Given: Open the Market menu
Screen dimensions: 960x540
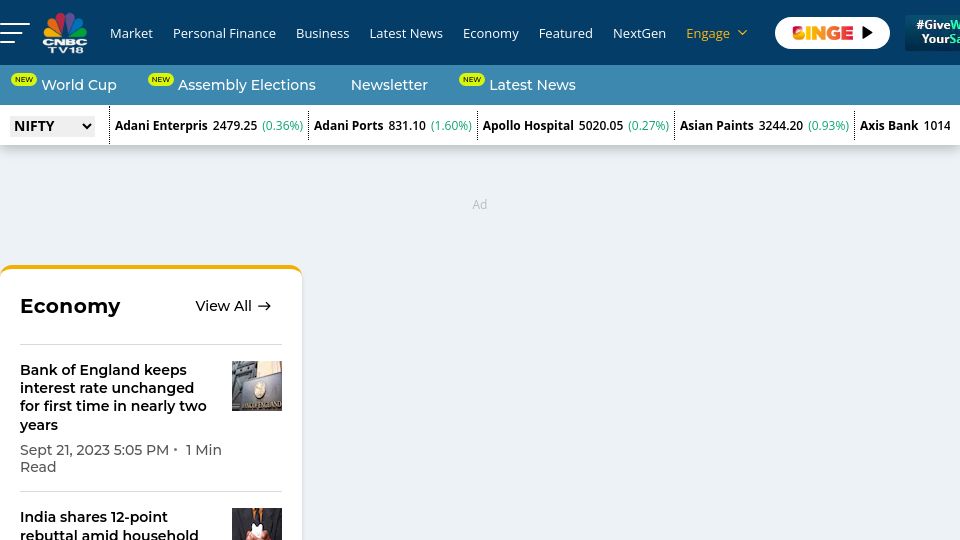Looking at the screenshot, I should 131,33.
